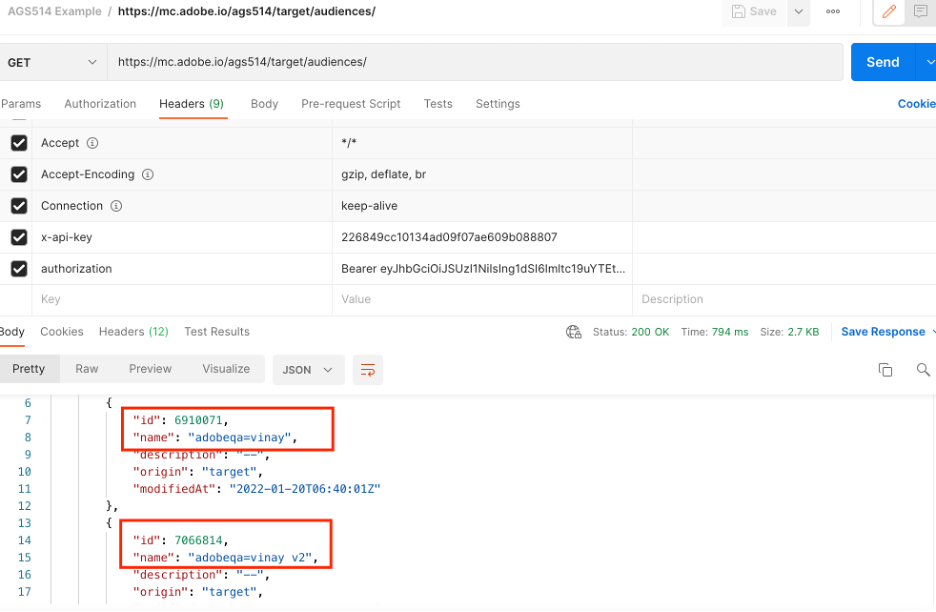Image resolution: width=936 pixels, height=612 pixels.
Task: Click inside the request URL field
Action: (x=450, y=62)
